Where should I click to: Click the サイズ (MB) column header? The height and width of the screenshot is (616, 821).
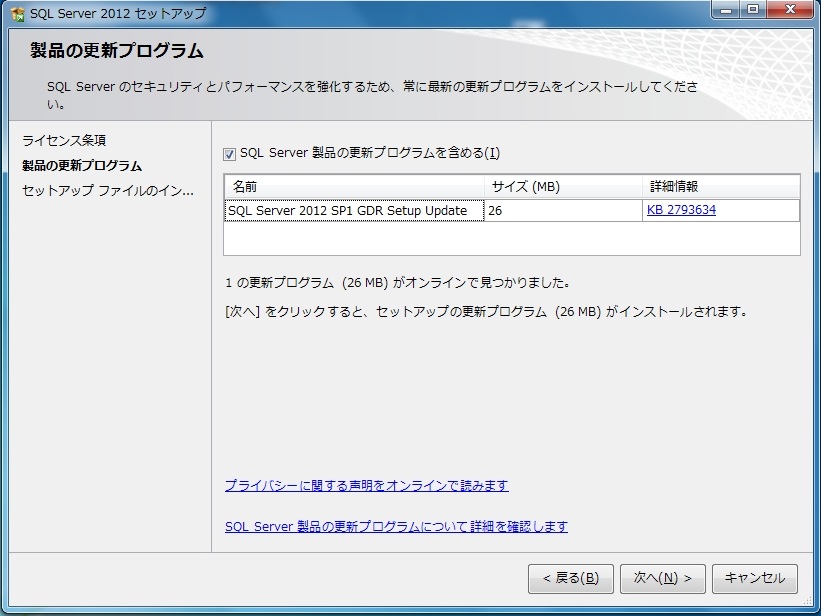point(563,187)
